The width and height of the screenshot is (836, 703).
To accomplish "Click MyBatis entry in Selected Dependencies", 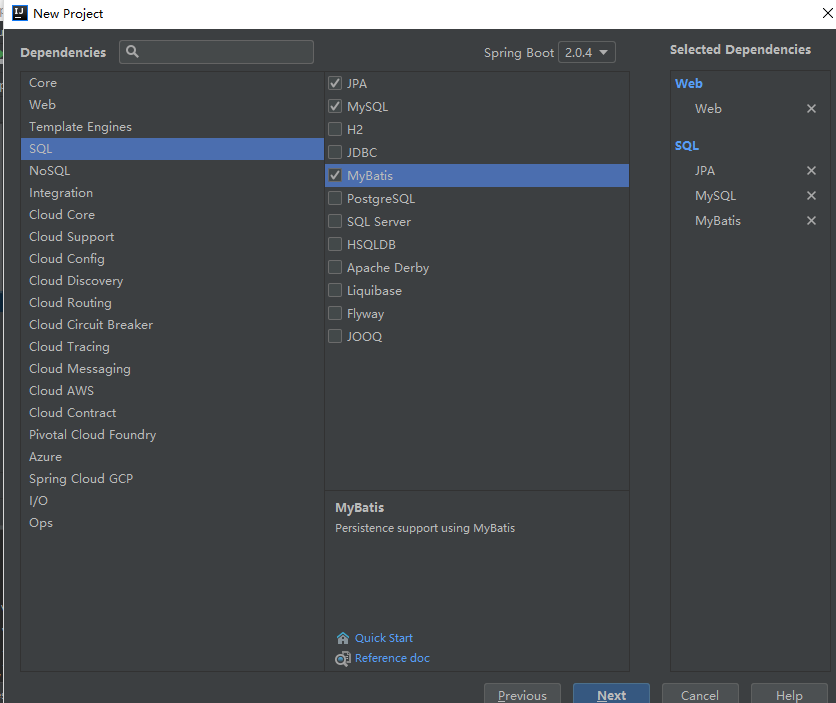I will pos(718,221).
